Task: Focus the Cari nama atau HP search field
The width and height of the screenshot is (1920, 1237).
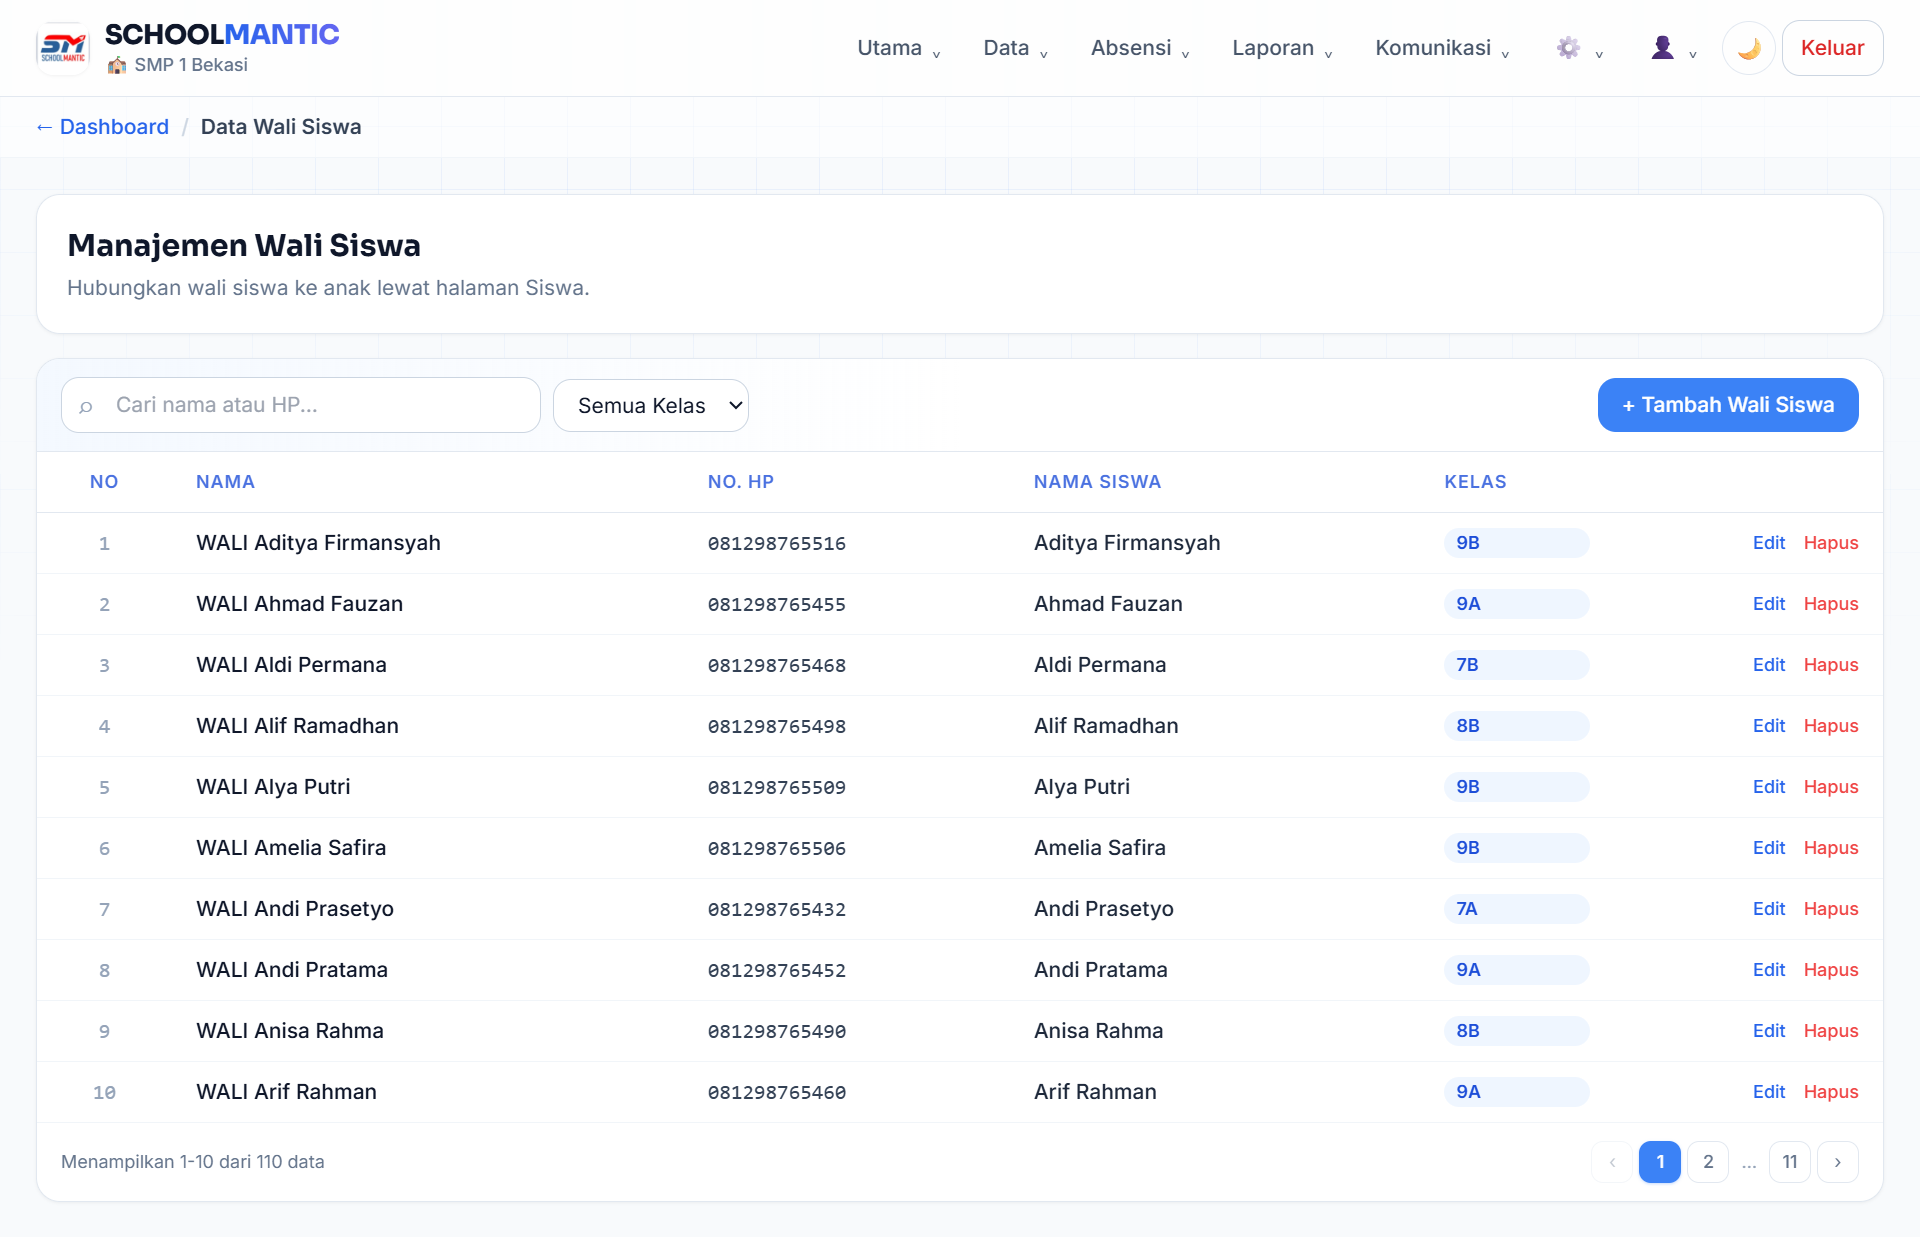Action: tap(301, 405)
